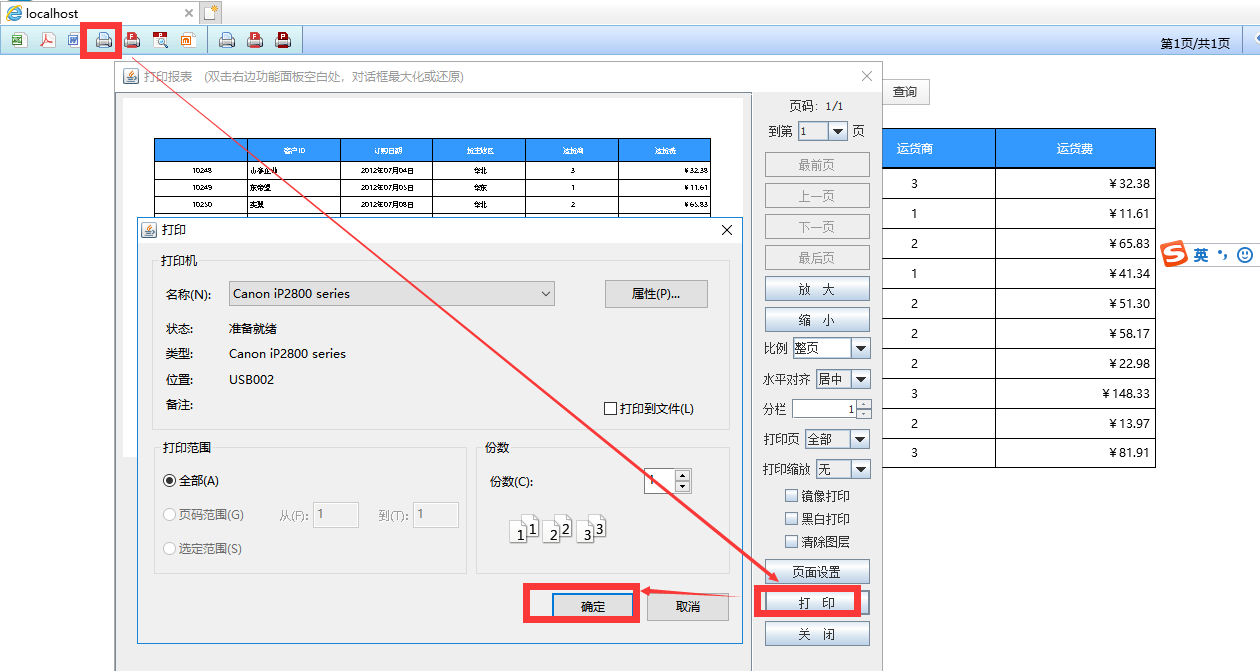The height and width of the screenshot is (671, 1260).
Task: Click the highlighted printer icon in toolbar
Action: 103,40
